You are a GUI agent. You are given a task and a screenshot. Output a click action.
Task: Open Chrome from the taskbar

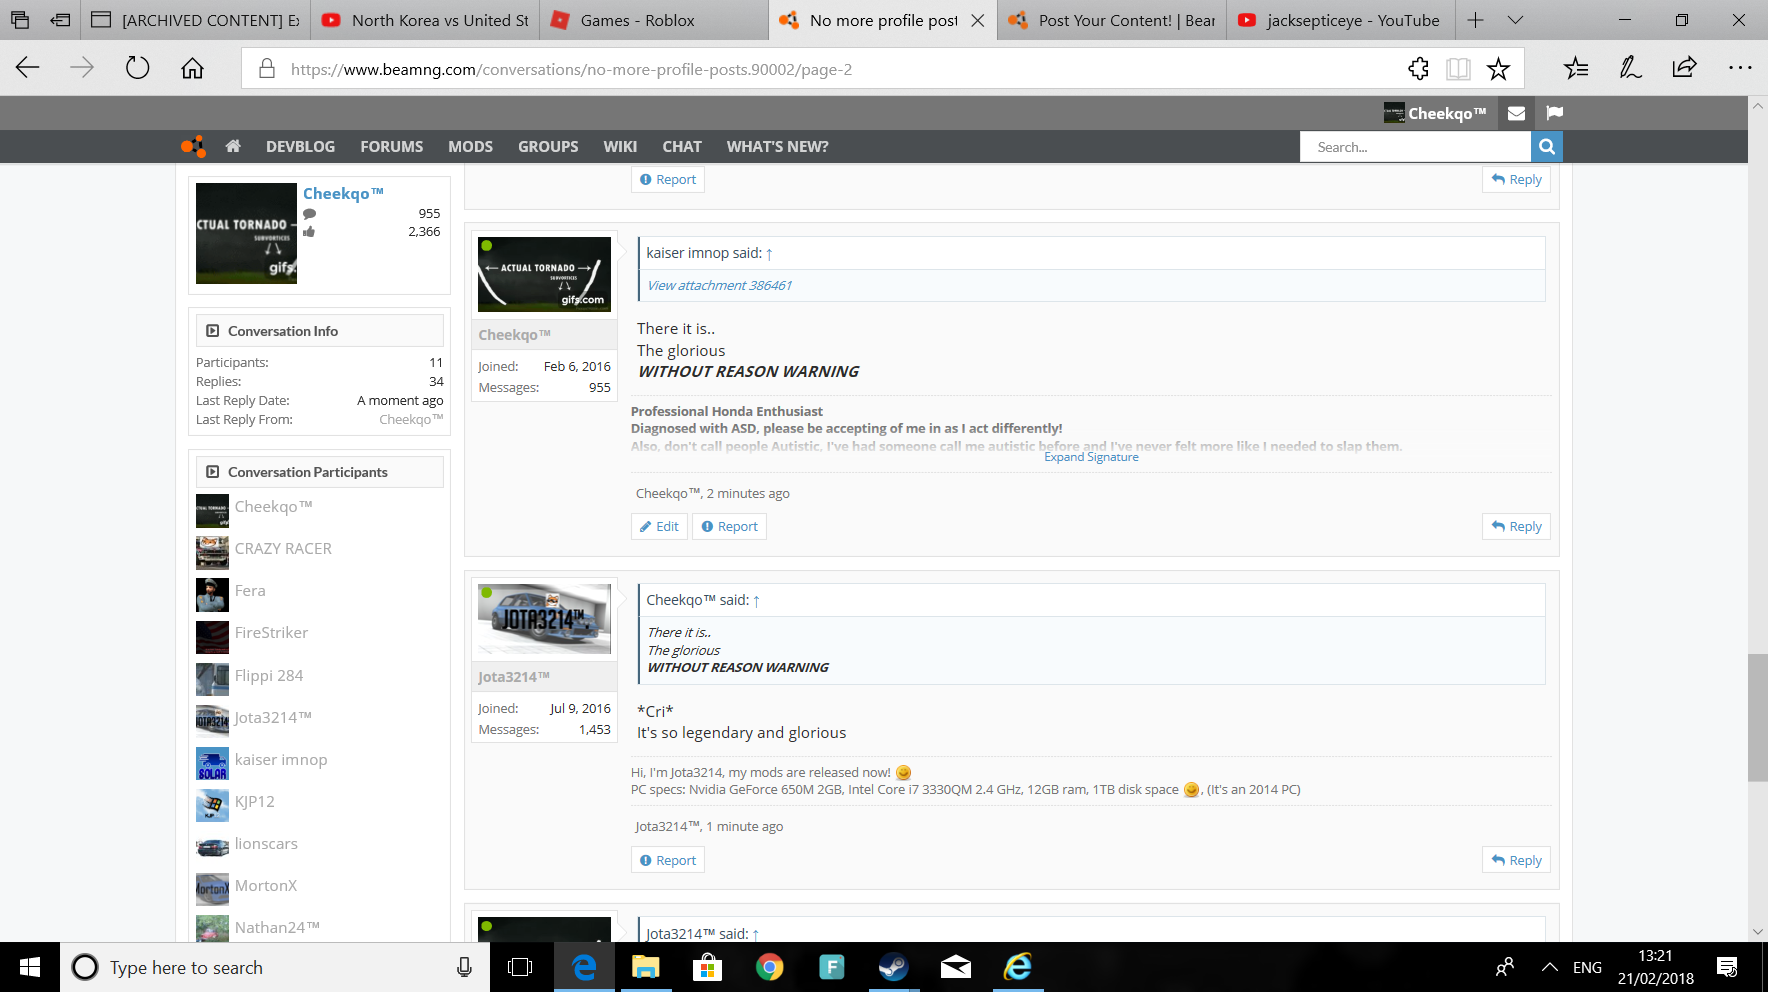click(769, 967)
